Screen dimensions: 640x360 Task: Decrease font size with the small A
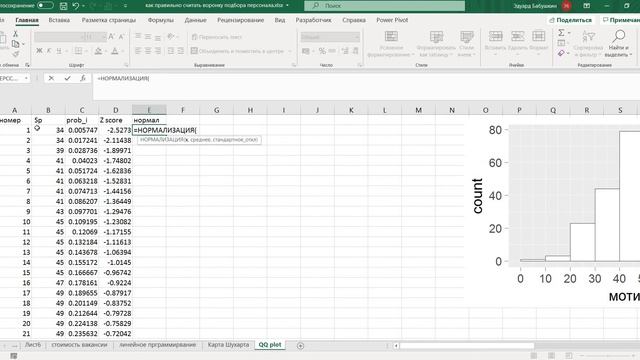[x=121, y=37]
